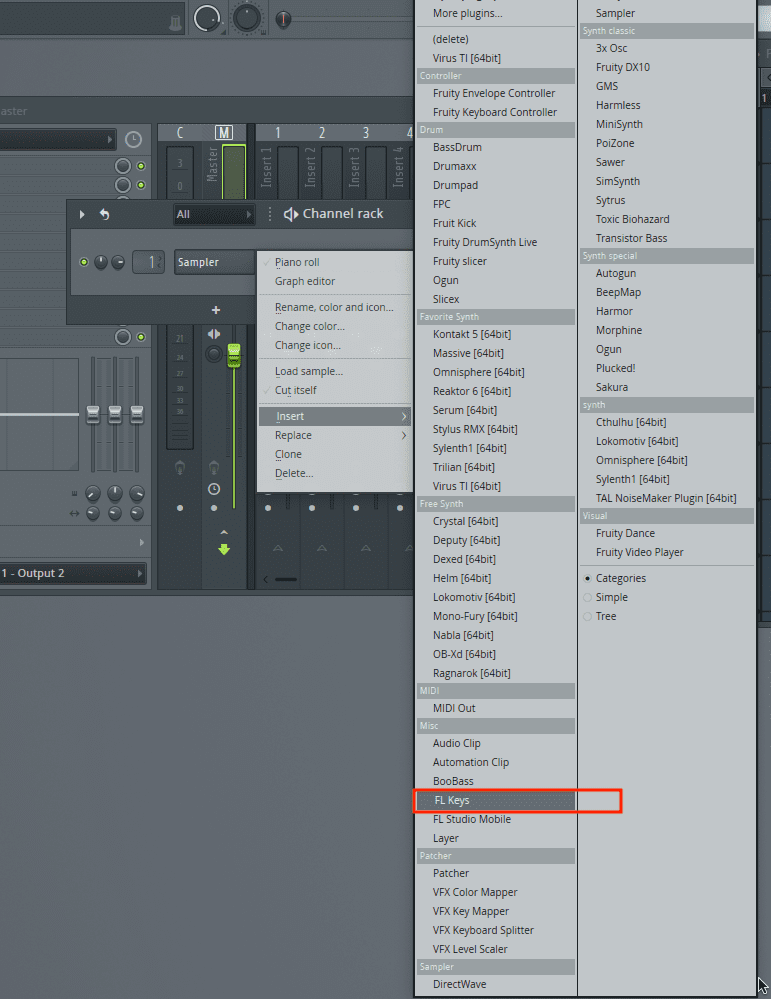This screenshot has height=999, width=771.
Task: Click the Master track panning knob
Action: coord(214,354)
